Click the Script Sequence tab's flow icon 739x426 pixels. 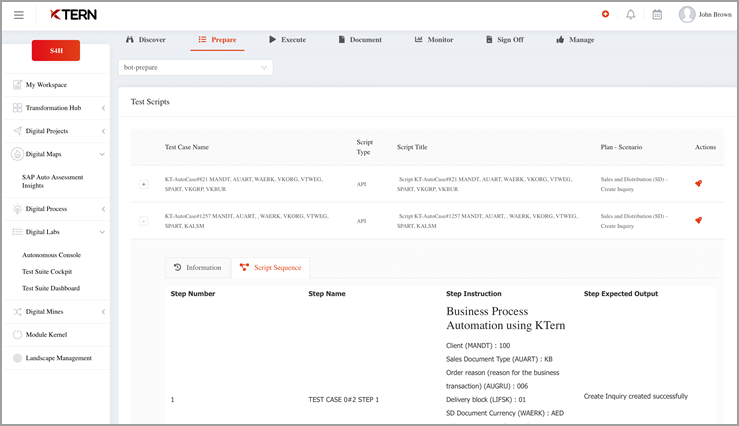244,267
